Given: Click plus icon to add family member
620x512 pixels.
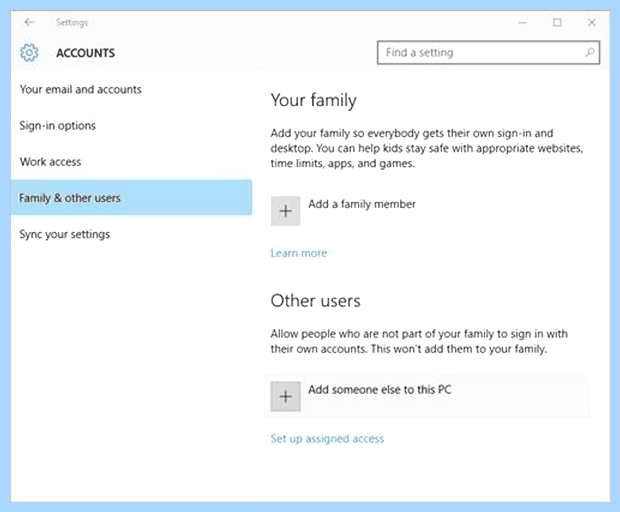Looking at the screenshot, I should [285, 211].
